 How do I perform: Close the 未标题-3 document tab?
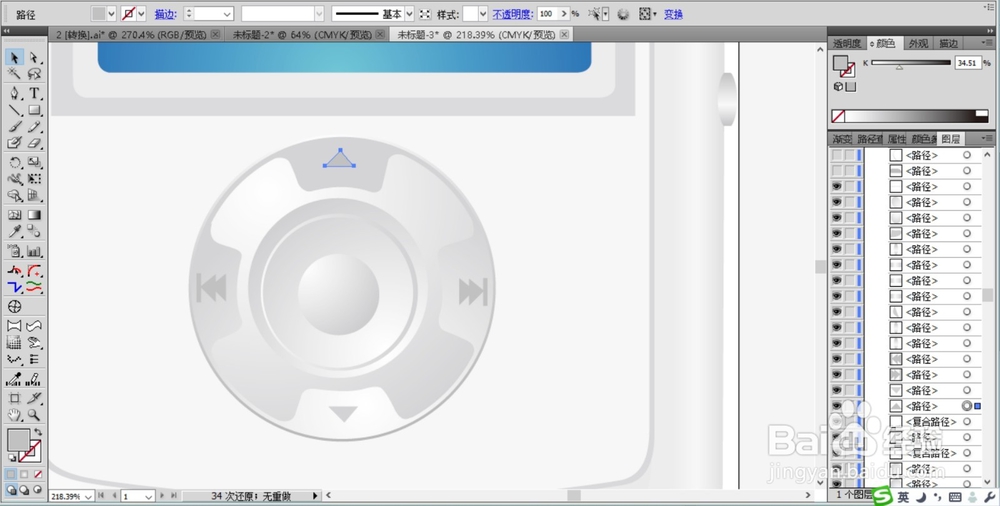[x=564, y=34]
